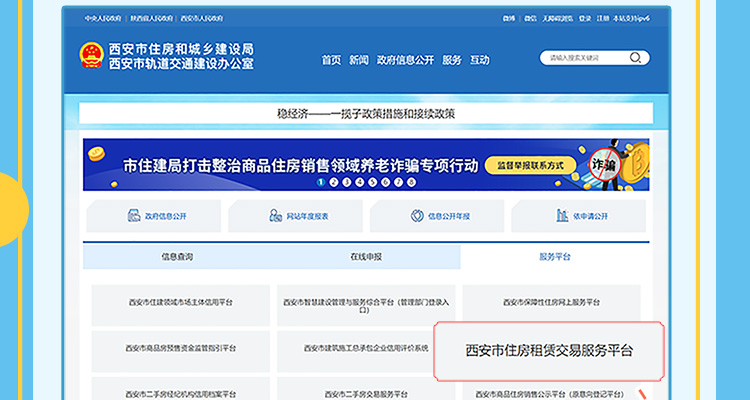The image size is (750, 400).
Task: Open 互动 navigation item
Action: 479,60
